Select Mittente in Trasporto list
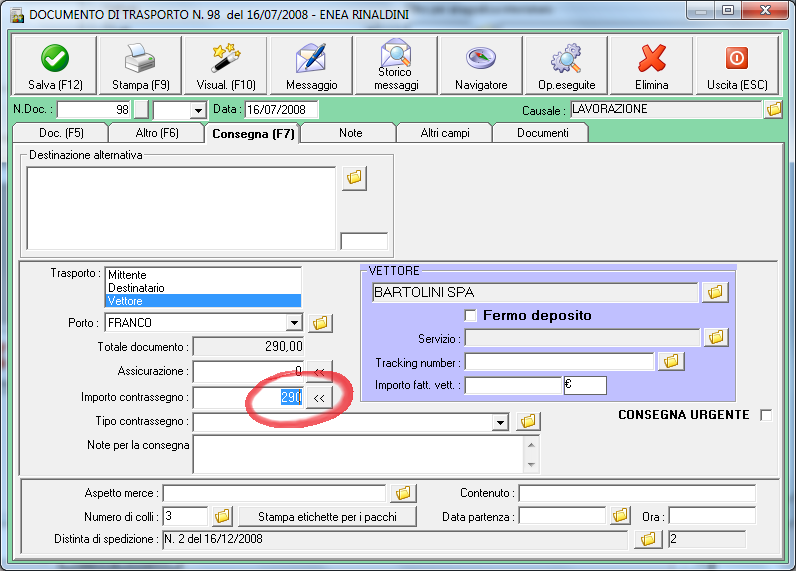 [x=203, y=275]
